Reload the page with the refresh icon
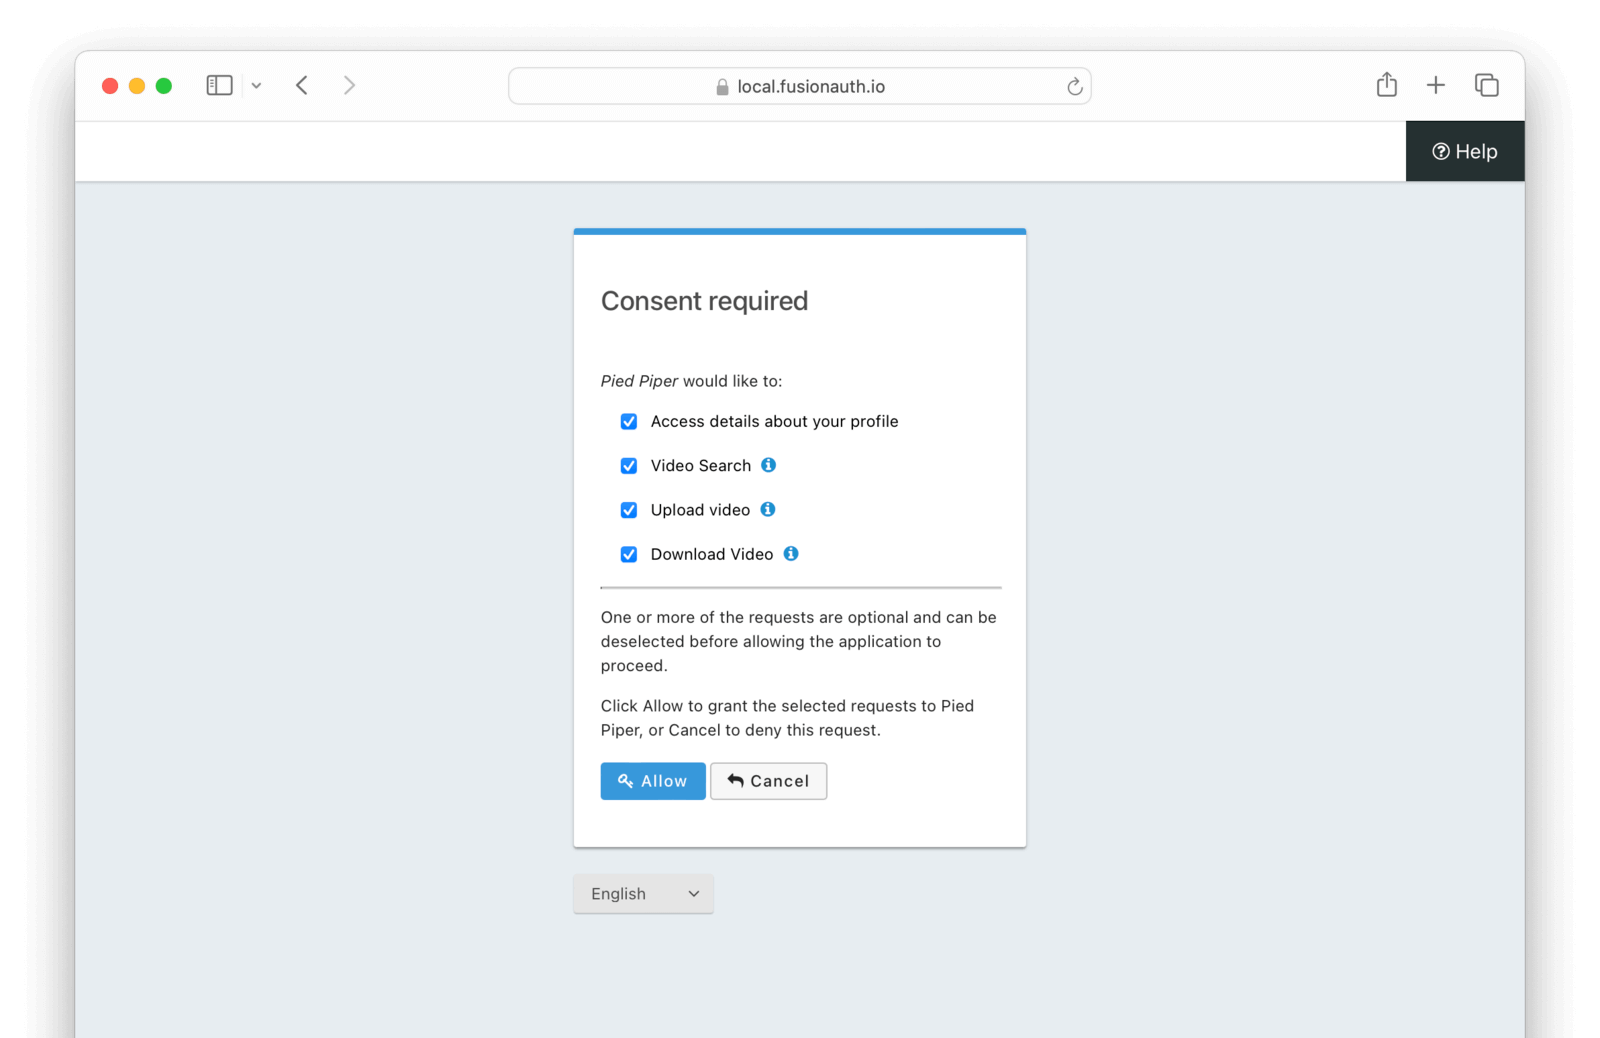 (x=1074, y=86)
